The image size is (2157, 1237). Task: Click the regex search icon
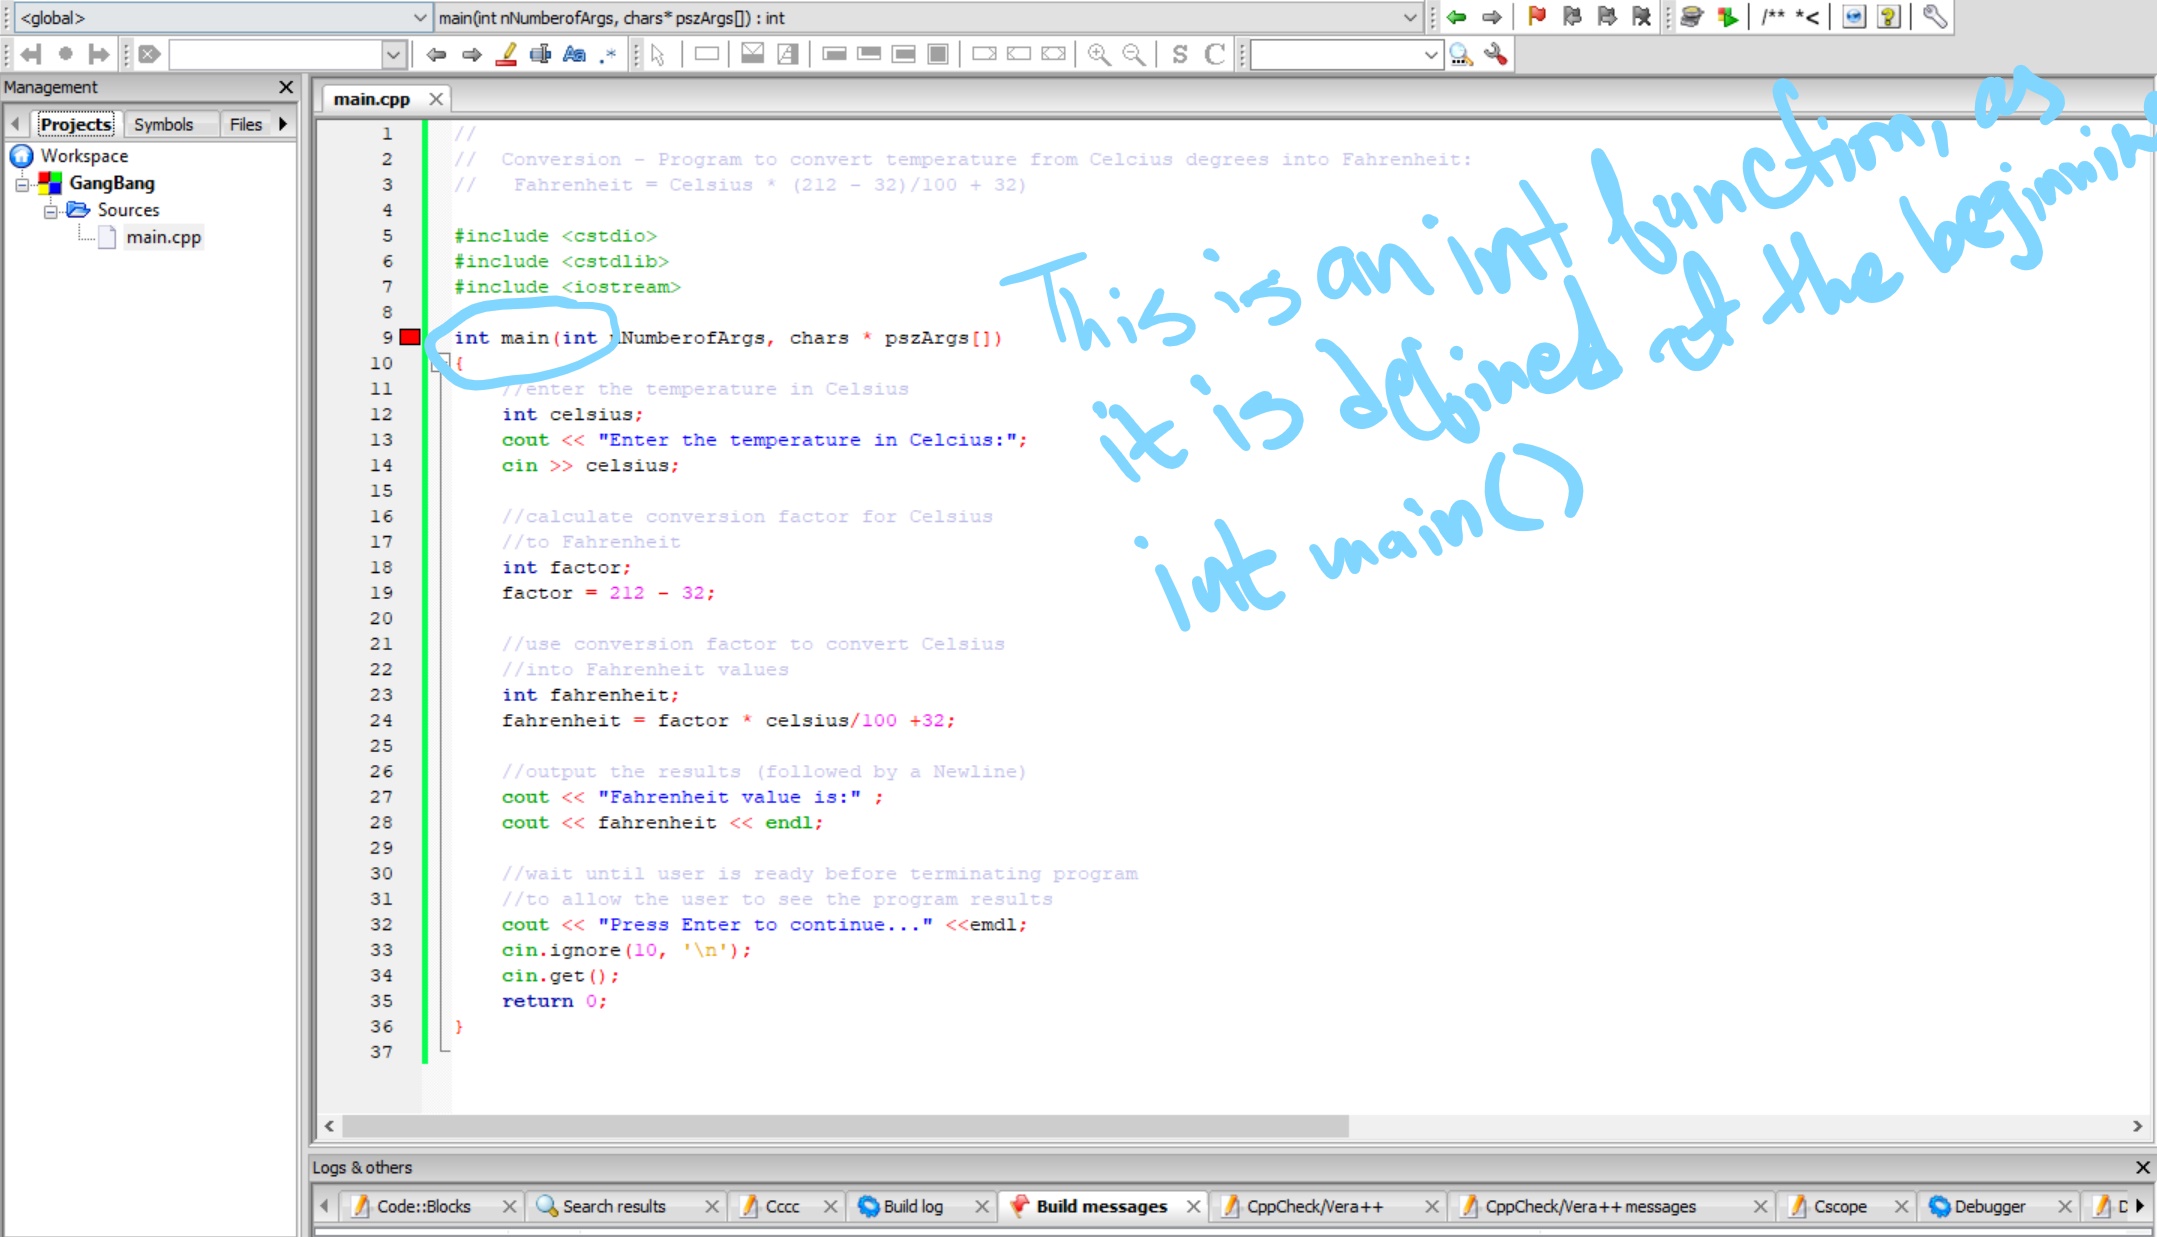[x=608, y=54]
